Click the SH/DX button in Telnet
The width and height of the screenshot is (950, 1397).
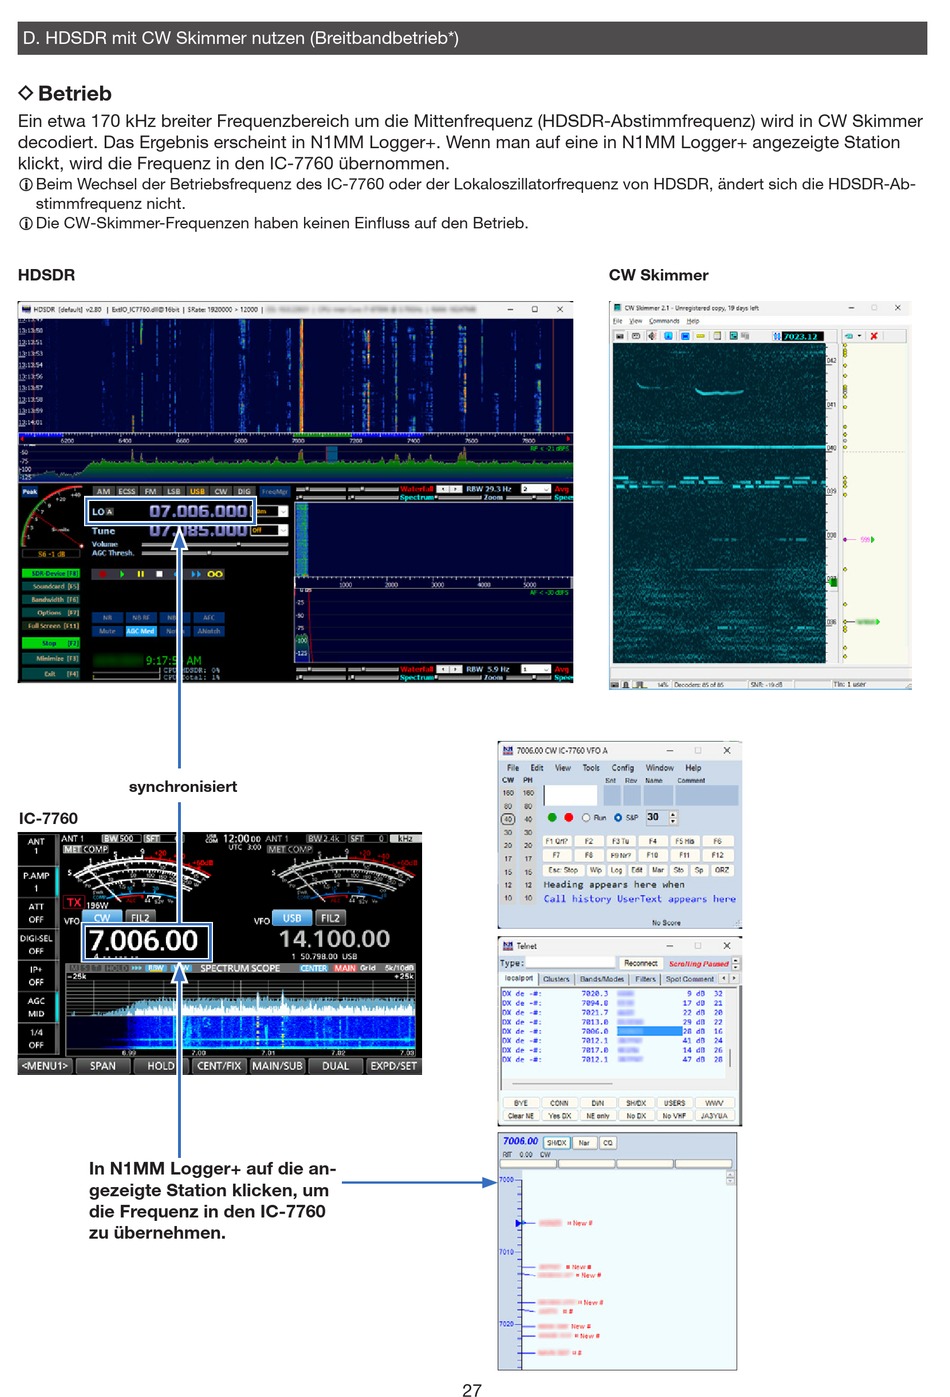coord(636,1103)
